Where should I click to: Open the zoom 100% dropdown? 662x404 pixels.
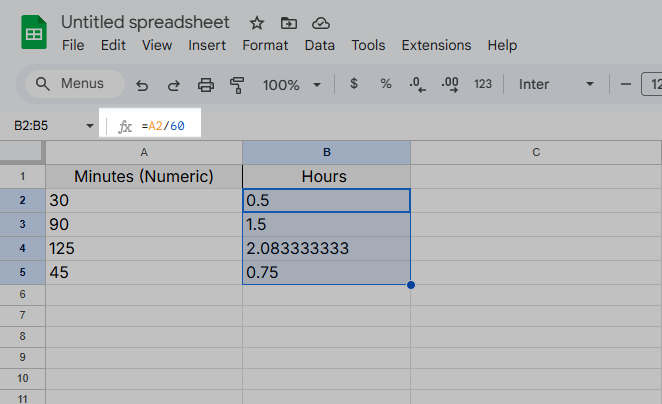click(293, 85)
